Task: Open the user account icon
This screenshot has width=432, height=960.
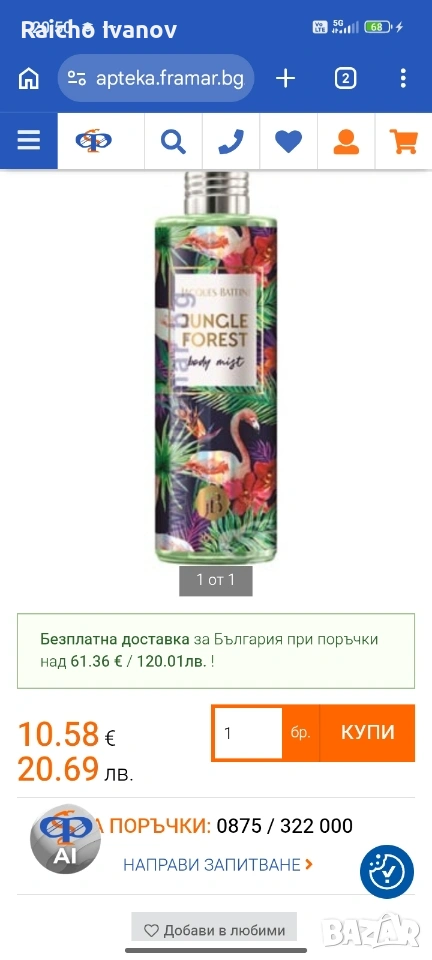Action: click(346, 142)
